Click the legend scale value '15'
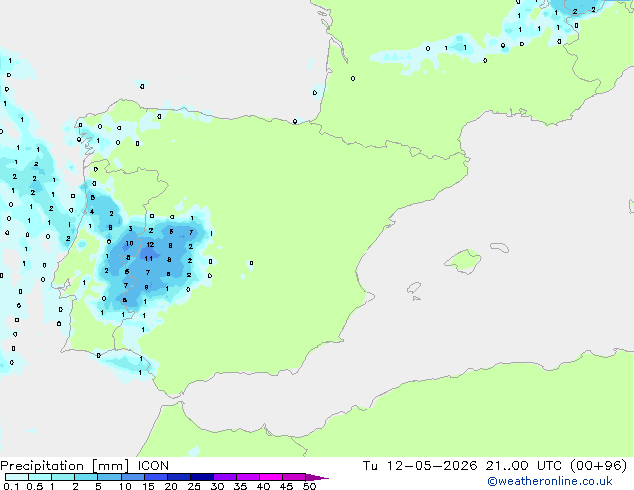Screen dimensions: 634x490 coord(148,486)
